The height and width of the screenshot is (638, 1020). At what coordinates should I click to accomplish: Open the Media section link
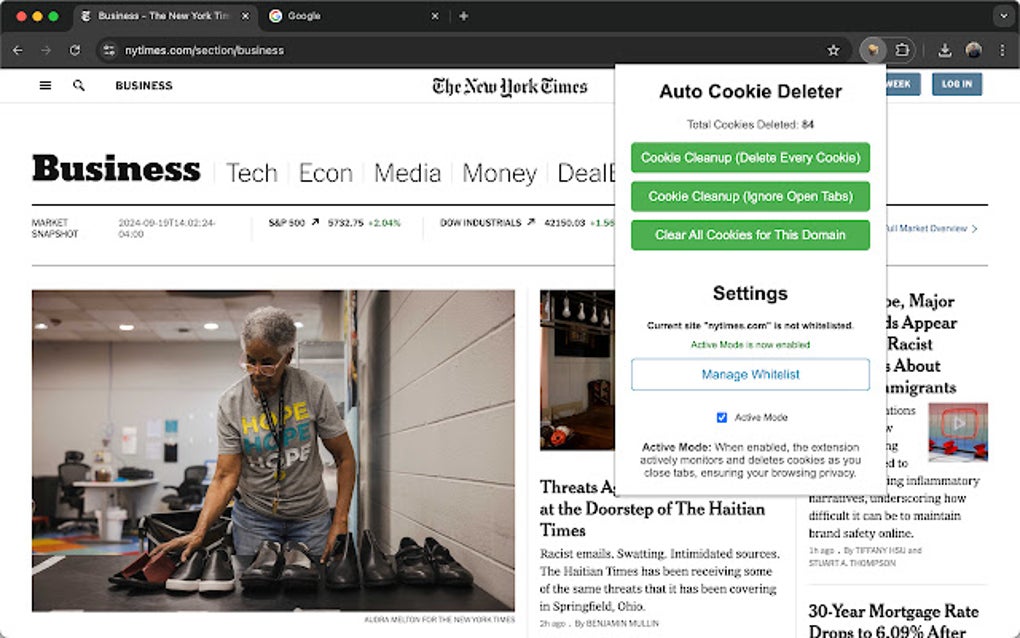click(407, 173)
